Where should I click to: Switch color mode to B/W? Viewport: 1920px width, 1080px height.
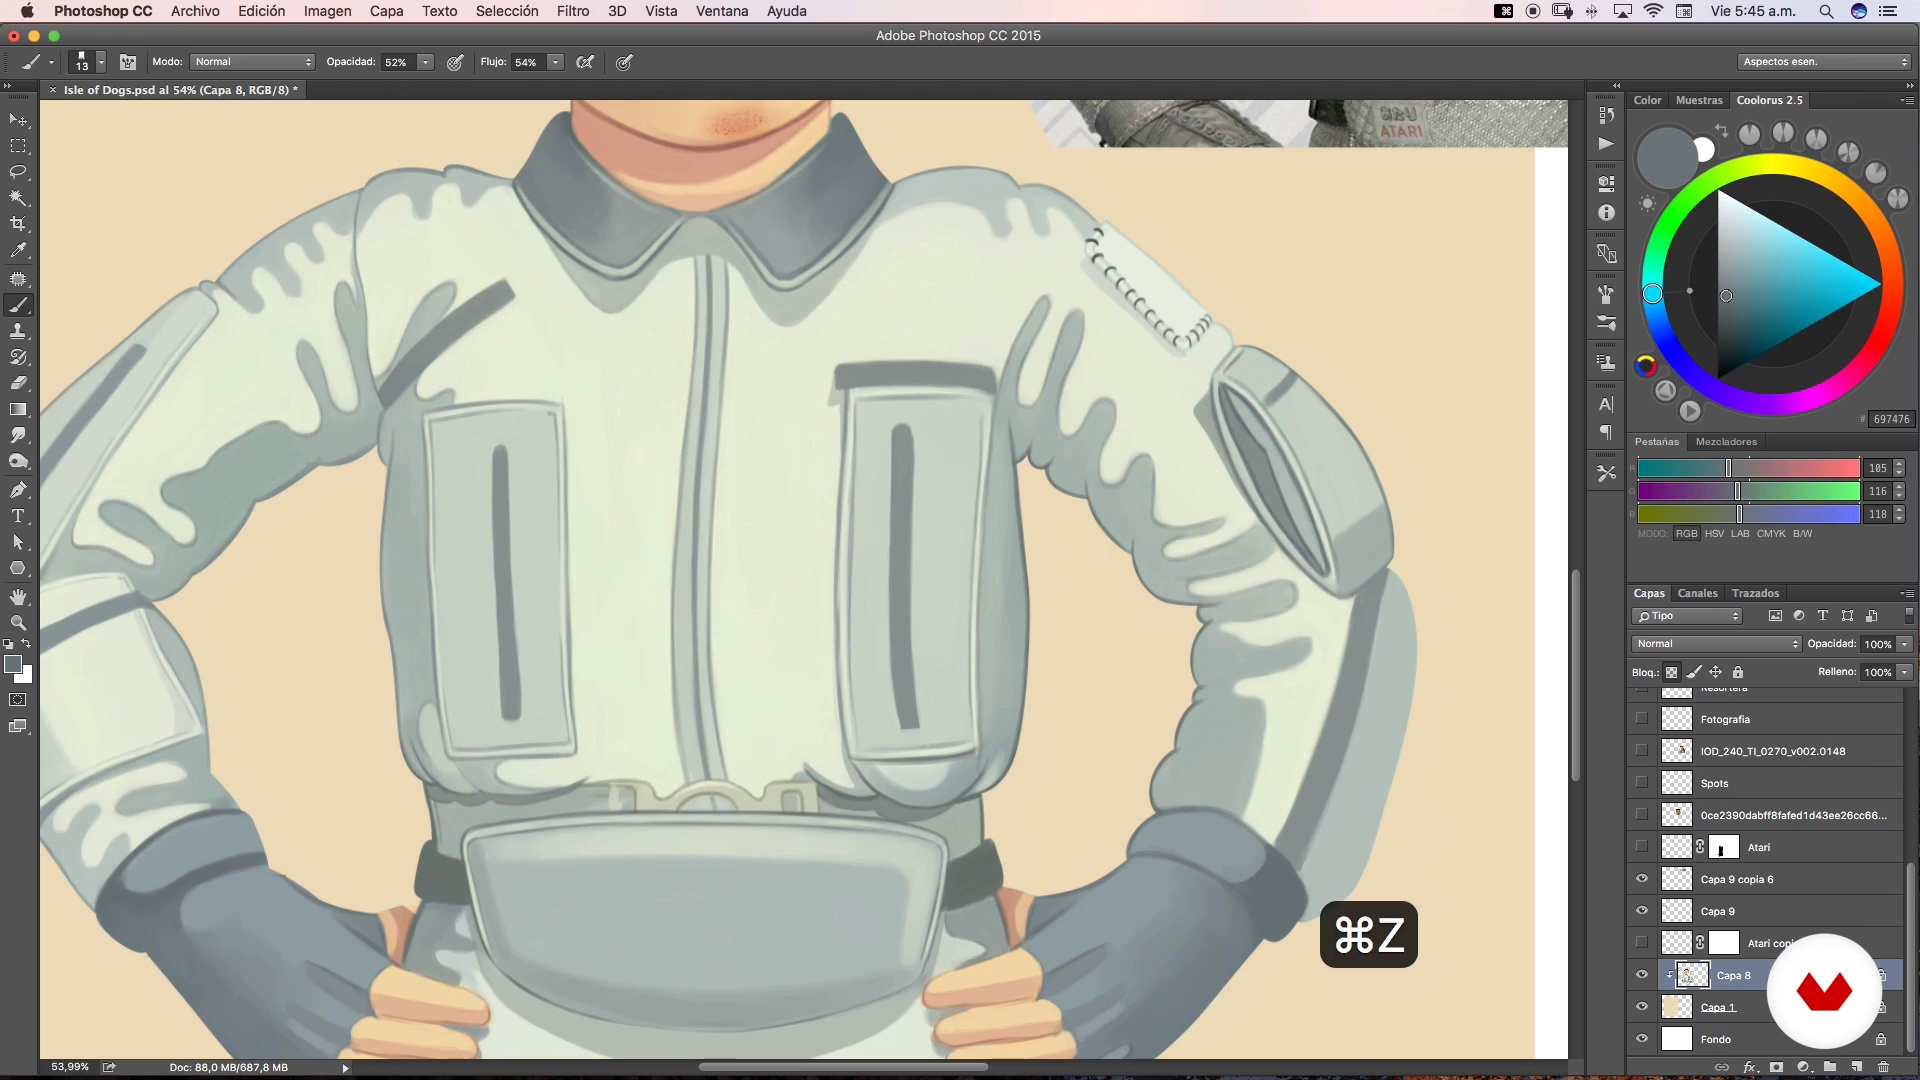tap(1802, 534)
